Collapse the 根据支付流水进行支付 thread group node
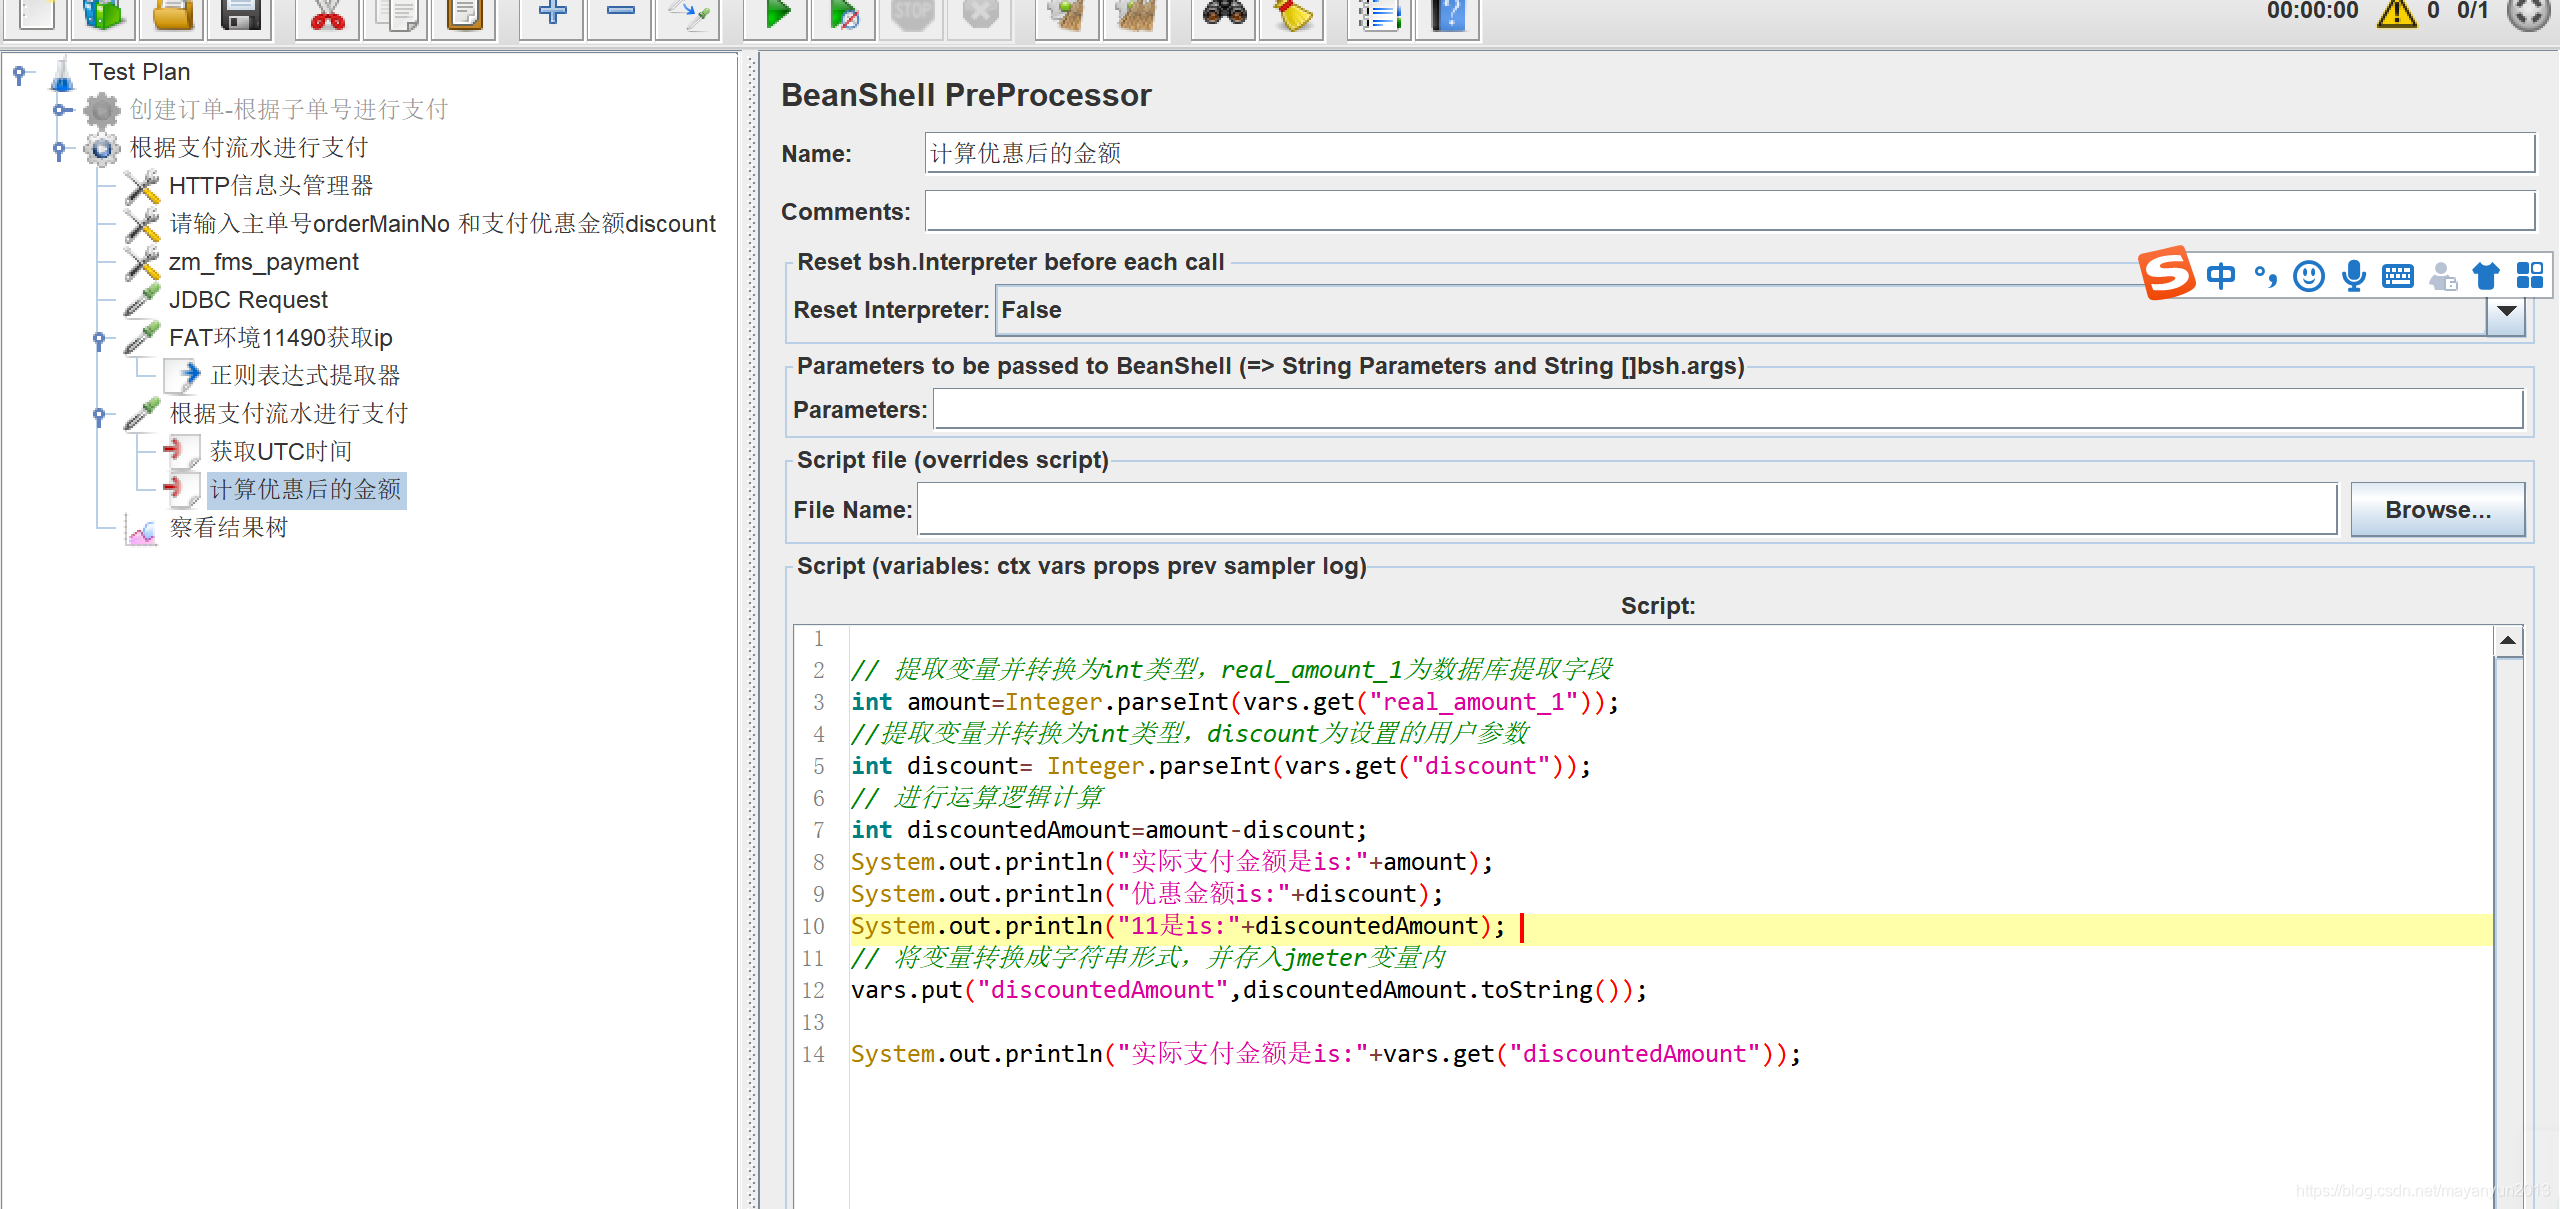The height and width of the screenshot is (1209, 2560). pyautogui.click(x=59, y=149)
